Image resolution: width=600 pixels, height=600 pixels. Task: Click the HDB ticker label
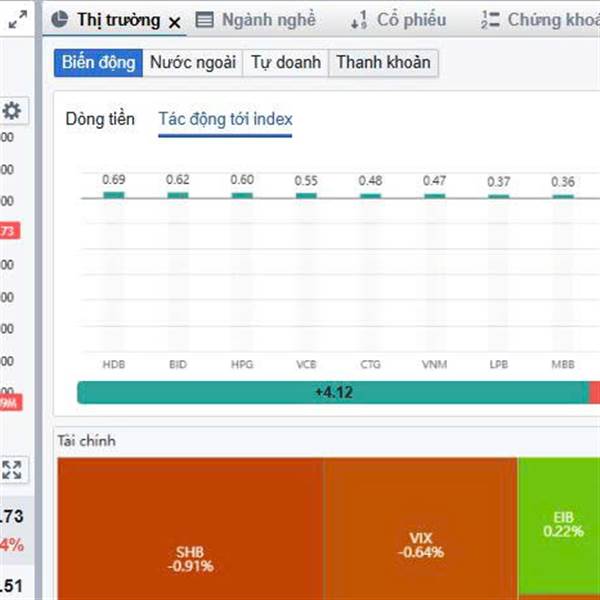pos(114,364)
